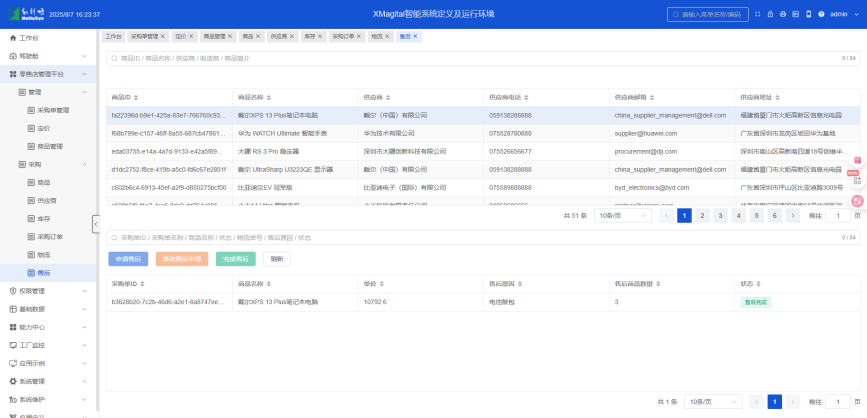The image size is (867, 418).
Task: Click the printer icon in top bar
Action: point(782,15)
